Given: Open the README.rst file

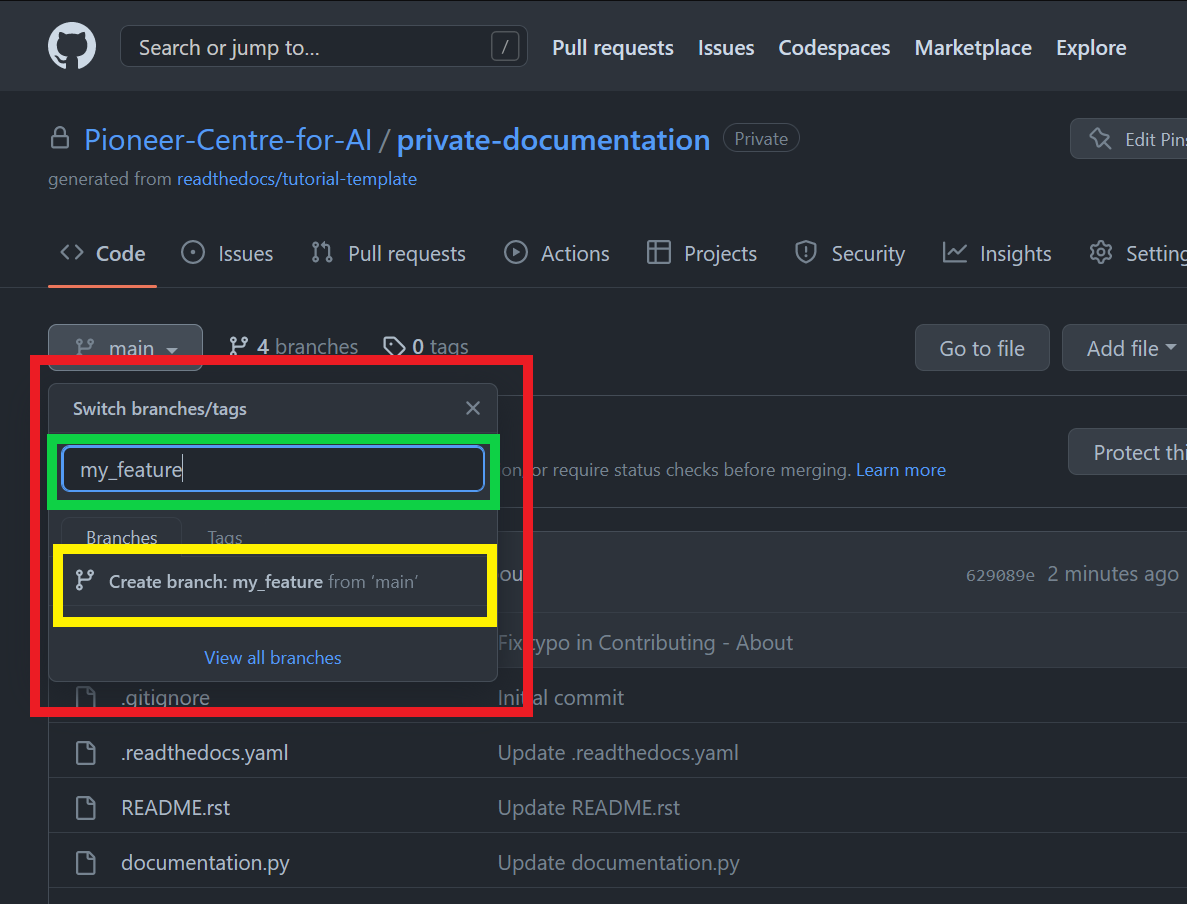Looking at the screenshot, I should coord(176,808).
